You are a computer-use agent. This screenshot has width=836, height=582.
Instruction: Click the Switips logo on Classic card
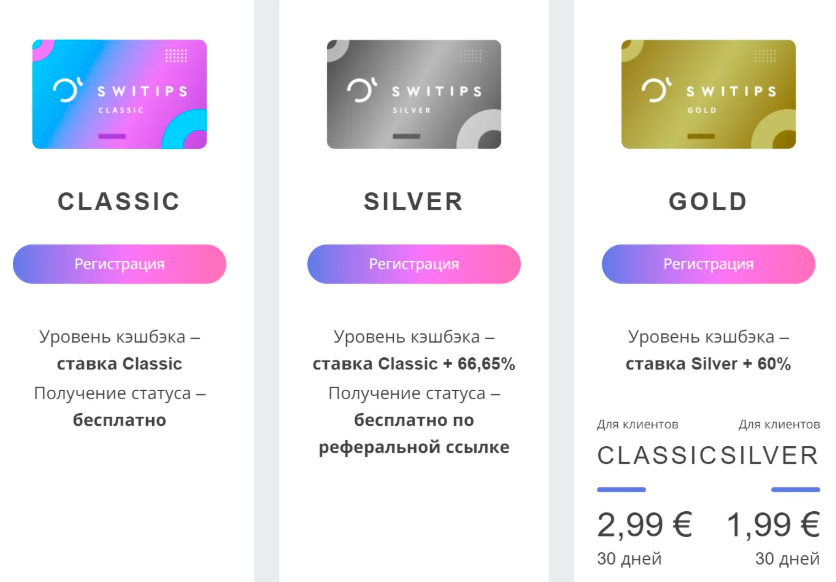coord(67,90)
